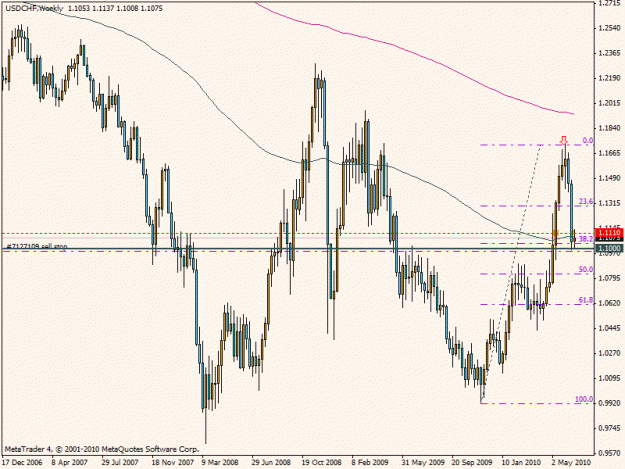Click the USDCHF,Weekly chart title text
The width and height of the screenshot is (625, 469).
[x=34, y=8]
